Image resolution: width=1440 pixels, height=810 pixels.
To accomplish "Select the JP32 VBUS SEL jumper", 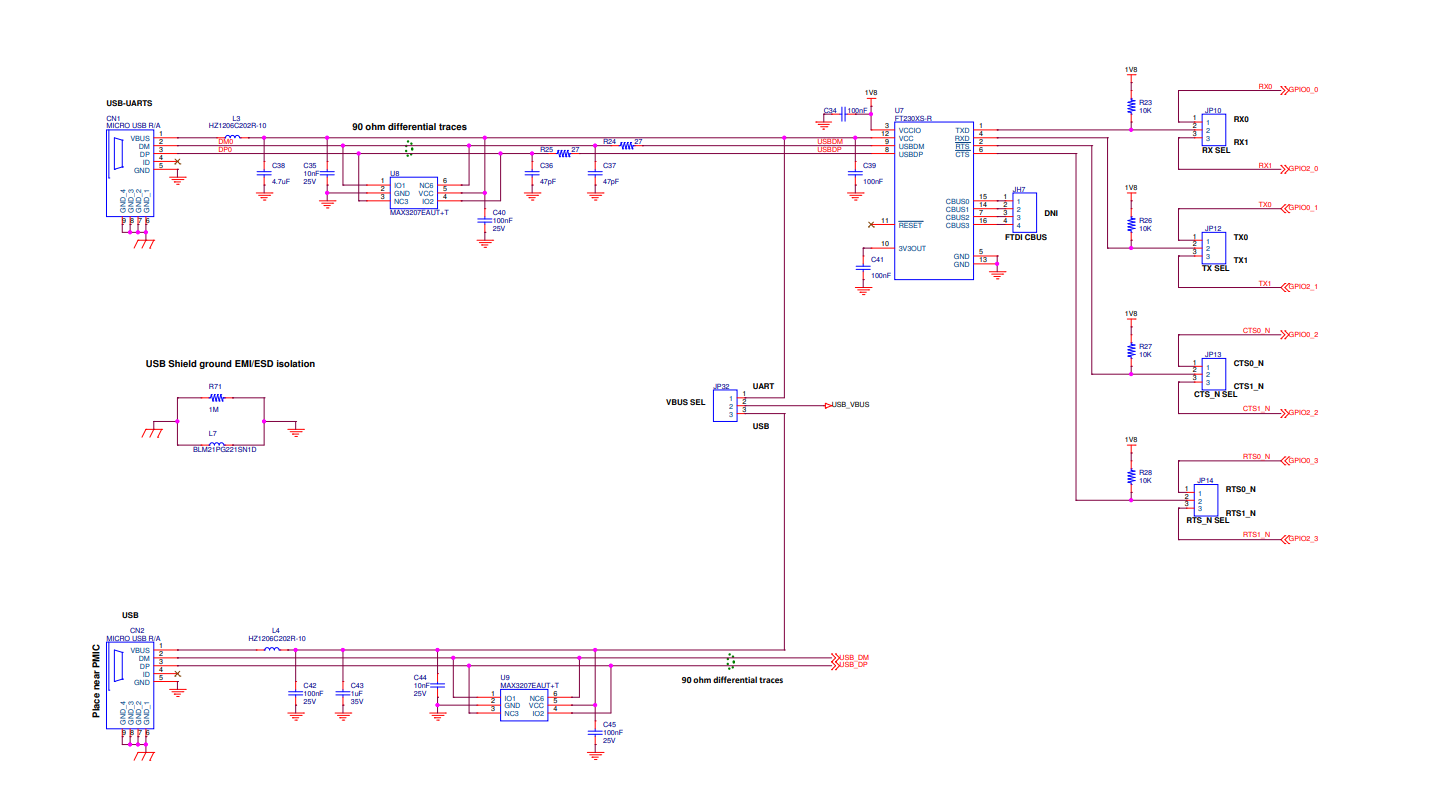I will click(725, 405).
